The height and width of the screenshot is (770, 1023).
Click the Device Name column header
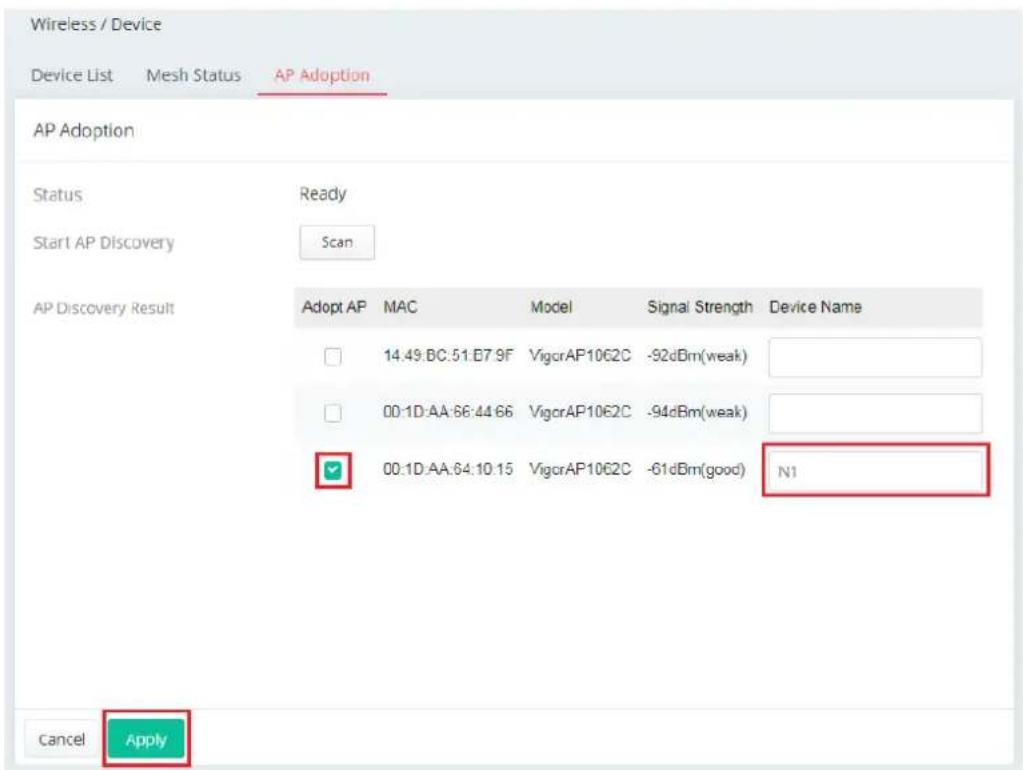pos(816,307)
